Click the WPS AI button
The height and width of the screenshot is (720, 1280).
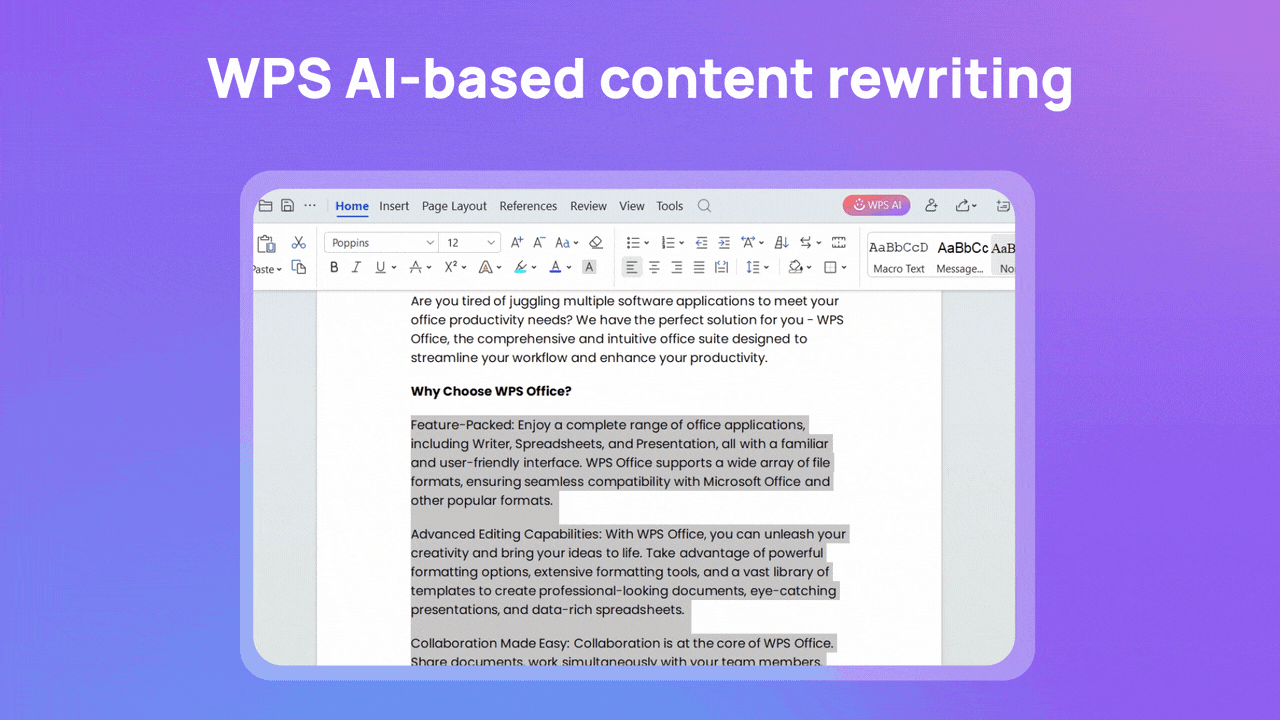[876, 205]
